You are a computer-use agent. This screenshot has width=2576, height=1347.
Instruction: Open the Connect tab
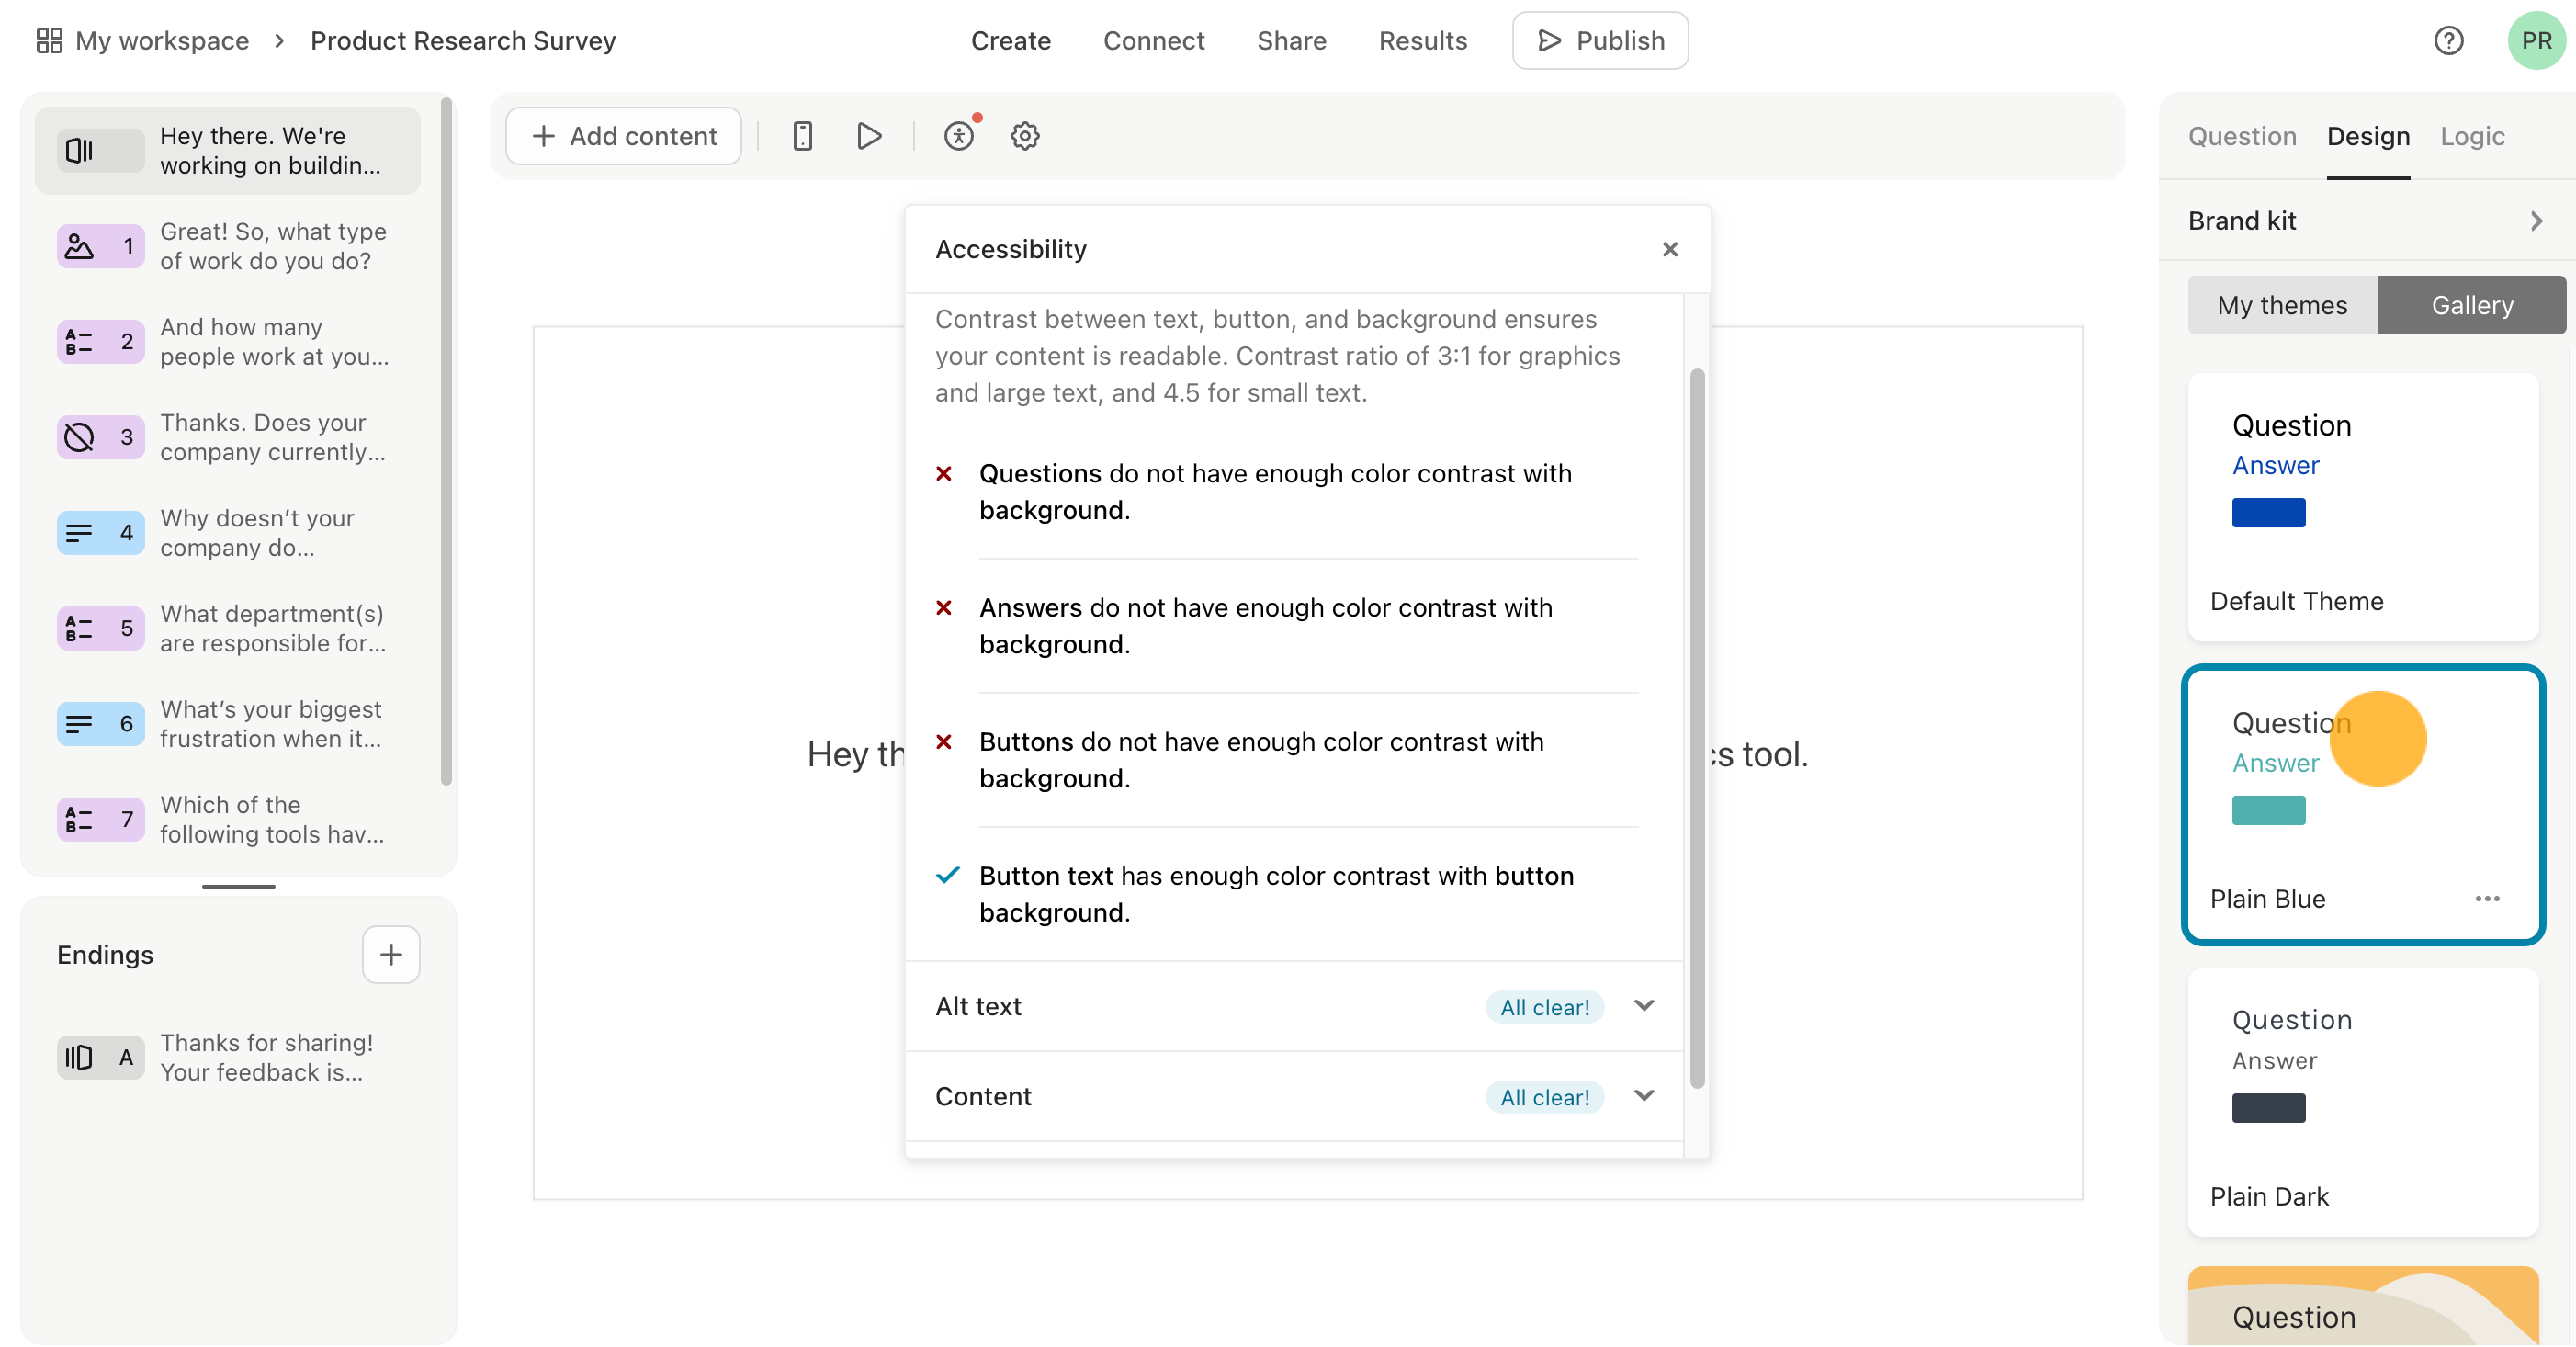(1153, 40)
